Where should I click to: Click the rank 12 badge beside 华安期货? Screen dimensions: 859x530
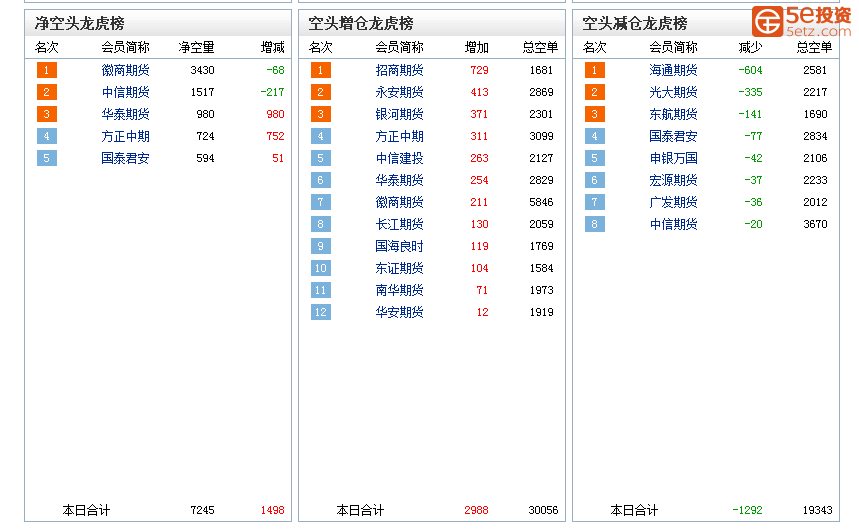pyautogui.click(x=320, y=312)
